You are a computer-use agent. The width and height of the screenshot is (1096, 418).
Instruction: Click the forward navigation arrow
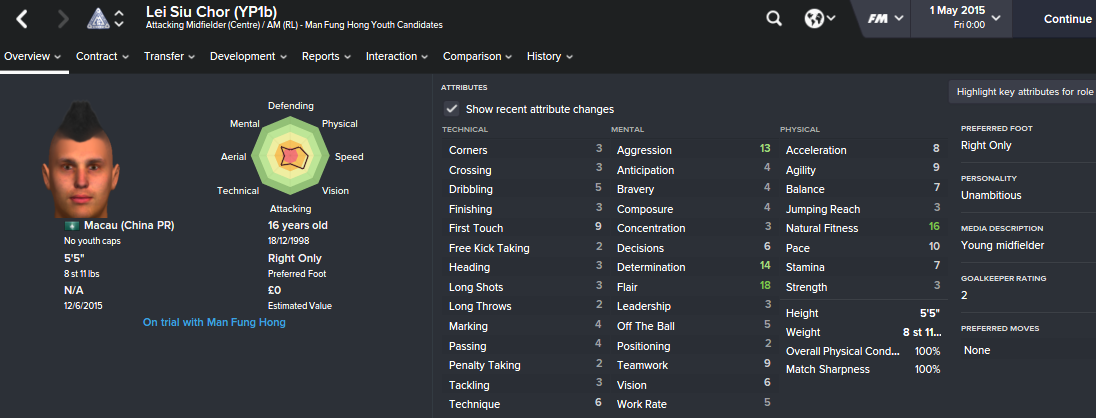pos(64,19)
